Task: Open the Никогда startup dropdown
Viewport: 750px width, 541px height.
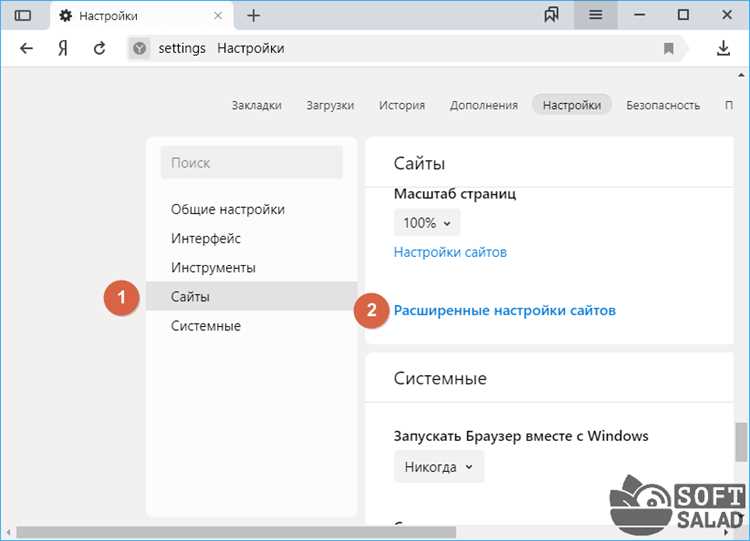Action: [439, 467]
